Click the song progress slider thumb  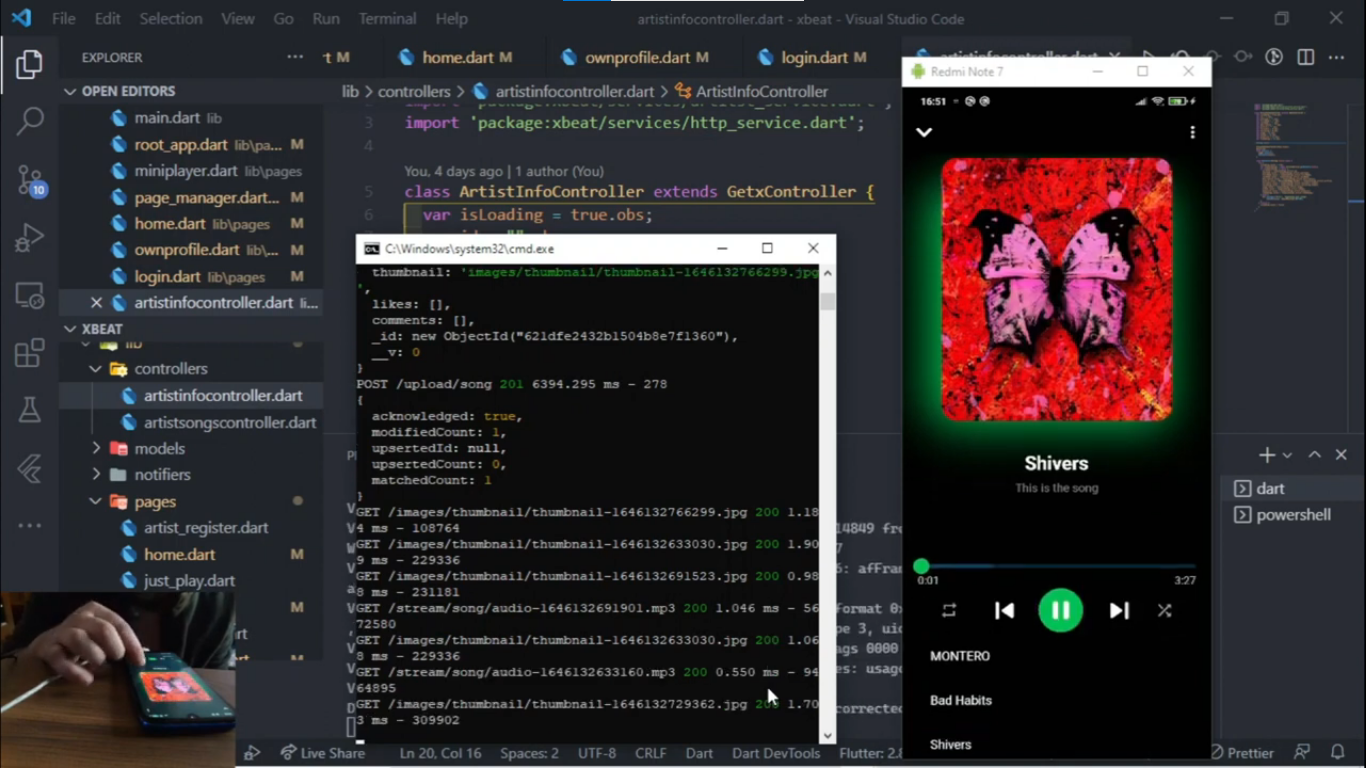(x=921, y=566)
